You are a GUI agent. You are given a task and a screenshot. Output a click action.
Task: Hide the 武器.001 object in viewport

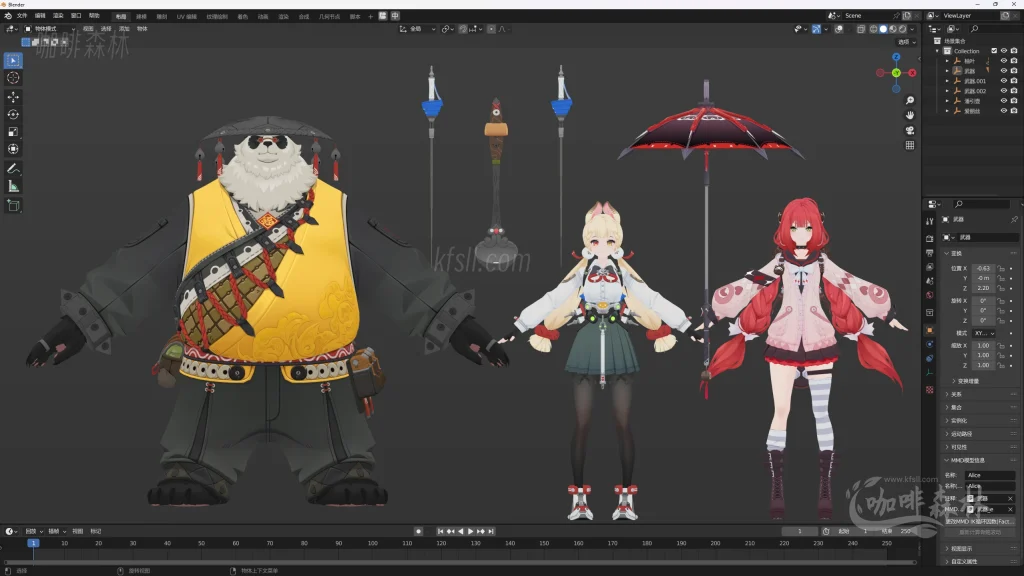(x=1004, y=81)
